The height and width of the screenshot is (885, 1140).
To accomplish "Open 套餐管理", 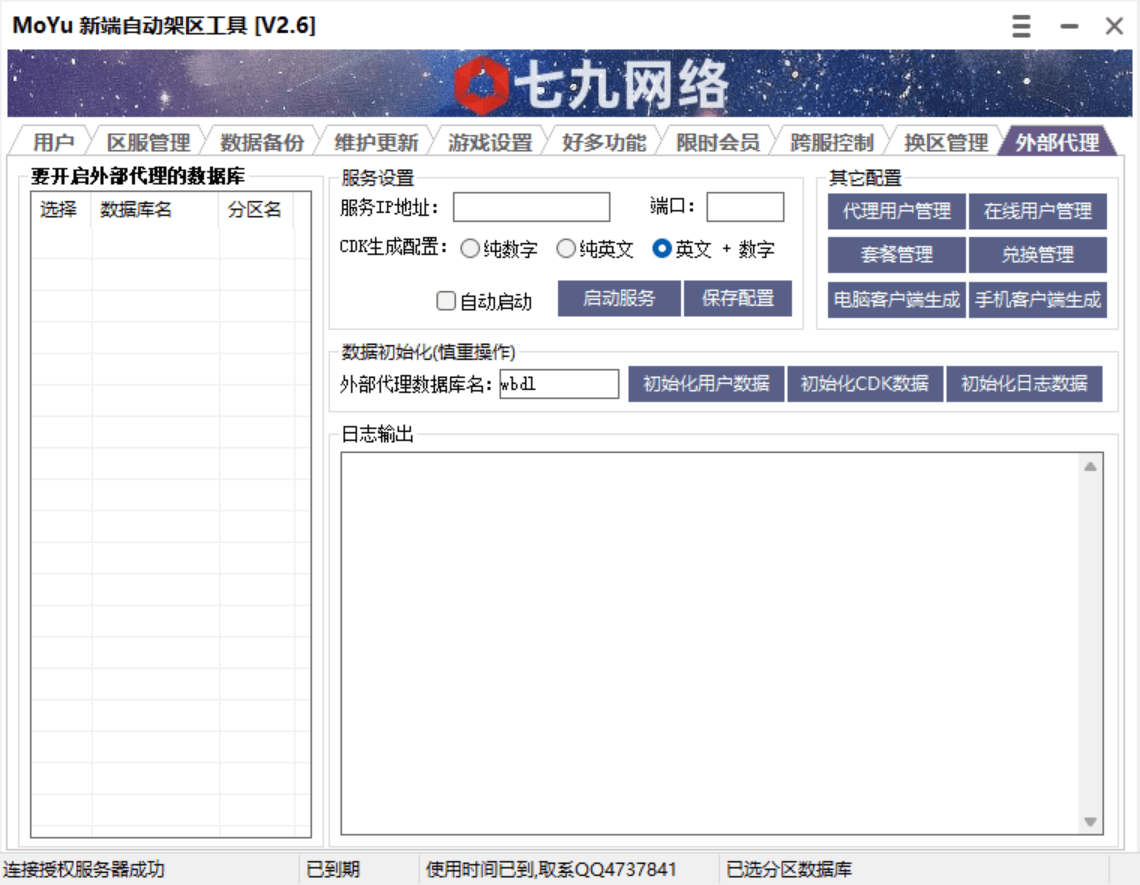I will coord(895,255).
